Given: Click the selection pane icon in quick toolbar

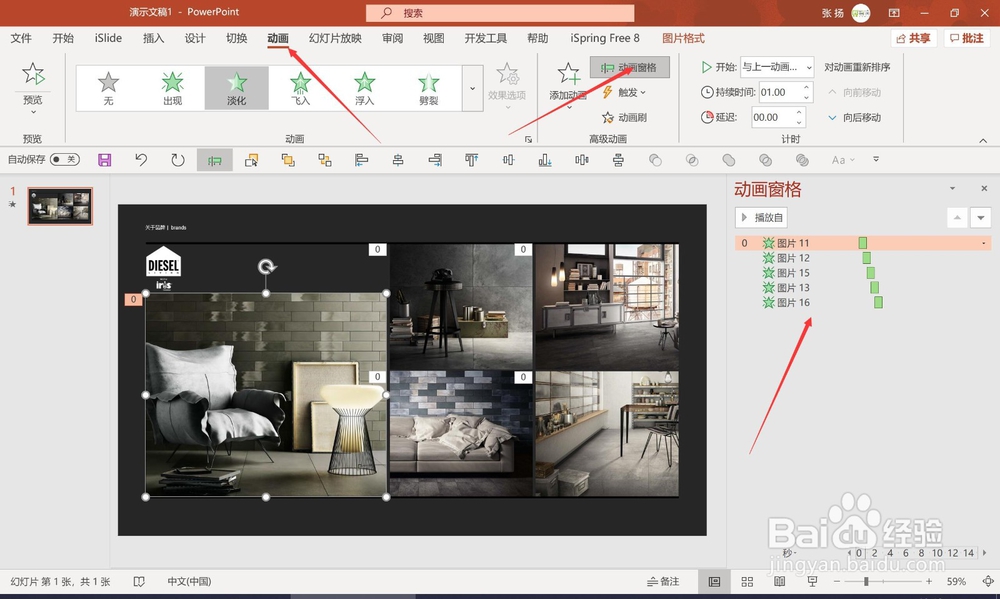Looking at the screenshot, I should pyautogui.click(x=251, y=160).
